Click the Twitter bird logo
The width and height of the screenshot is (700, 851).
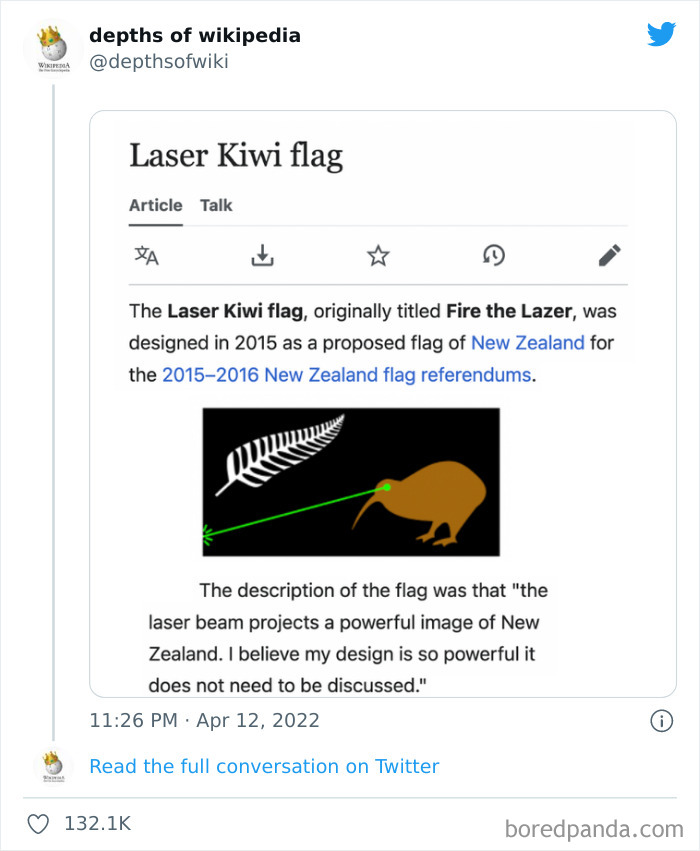coord(661,35)
